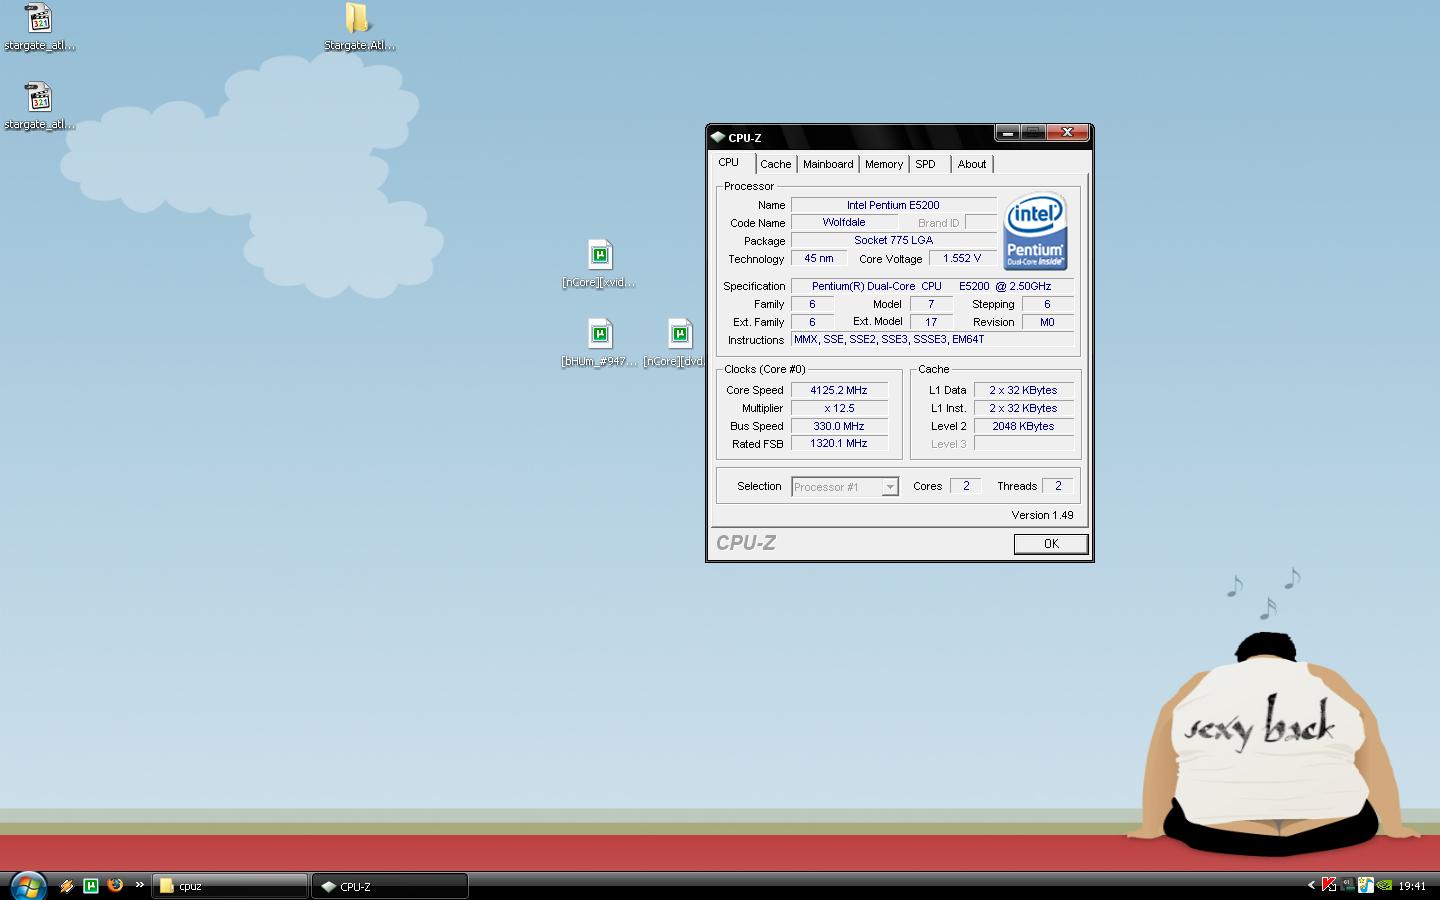Open the temperature monitor tray icon
The width and height of the screenshot is (1440, 900).
(x=1347, y=885)
